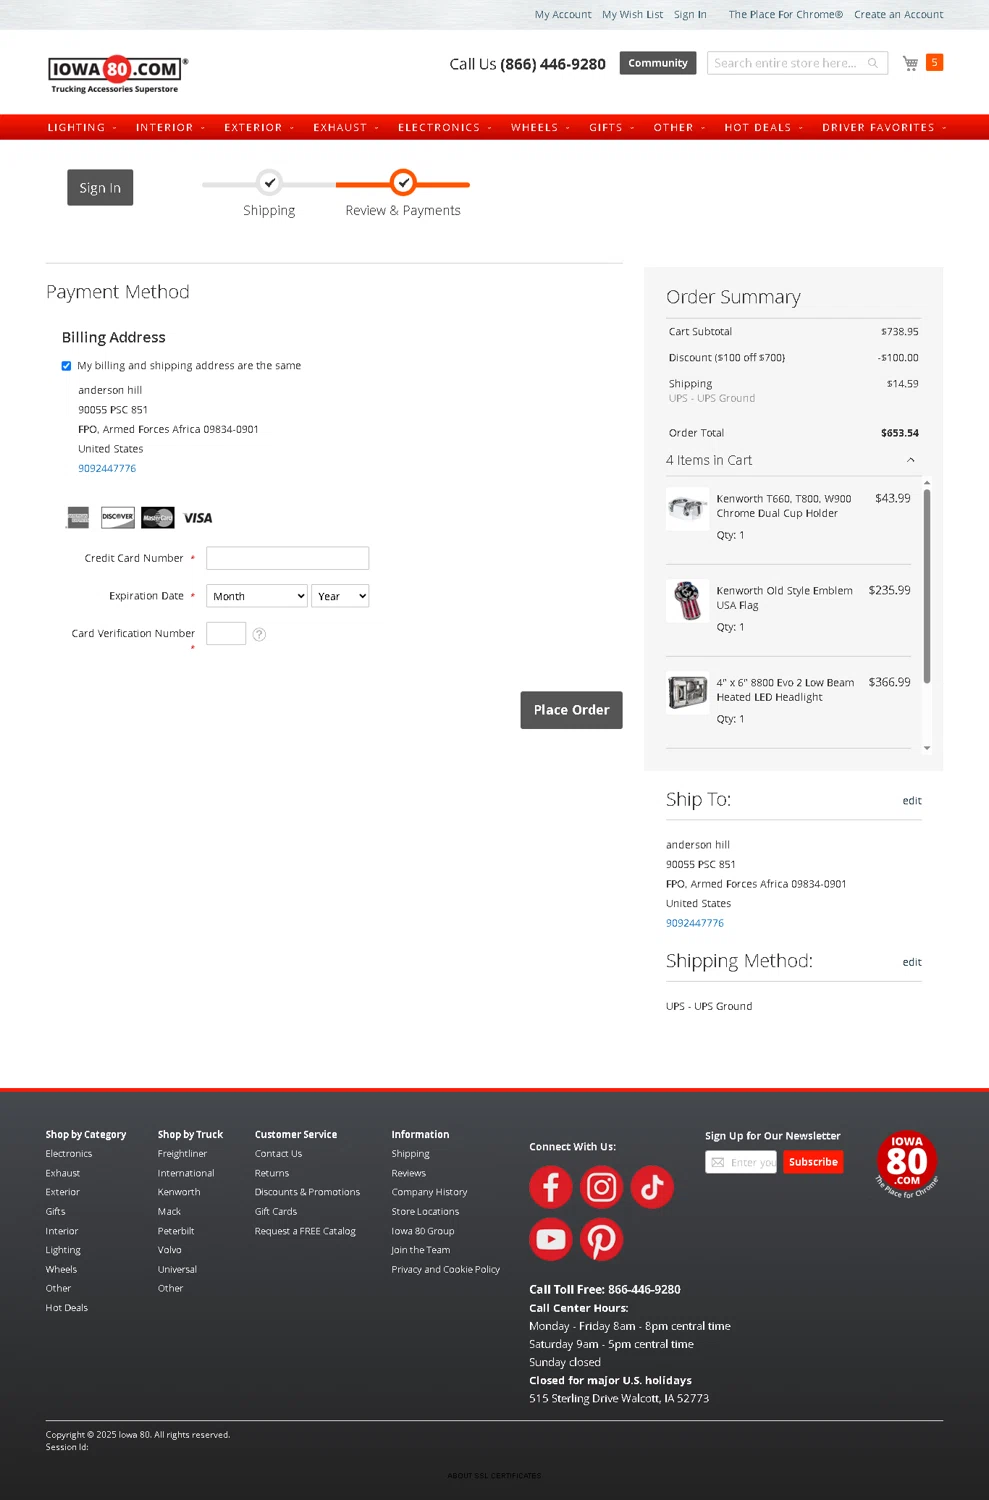989x1500 pixels.
Task: Open the YouTube social icon
Action: [551, 1239]
